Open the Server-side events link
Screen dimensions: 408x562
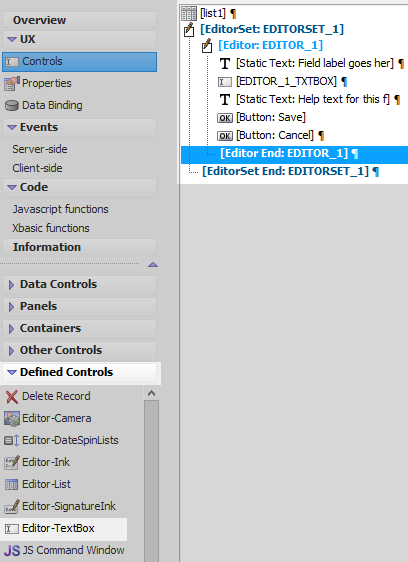40,149
